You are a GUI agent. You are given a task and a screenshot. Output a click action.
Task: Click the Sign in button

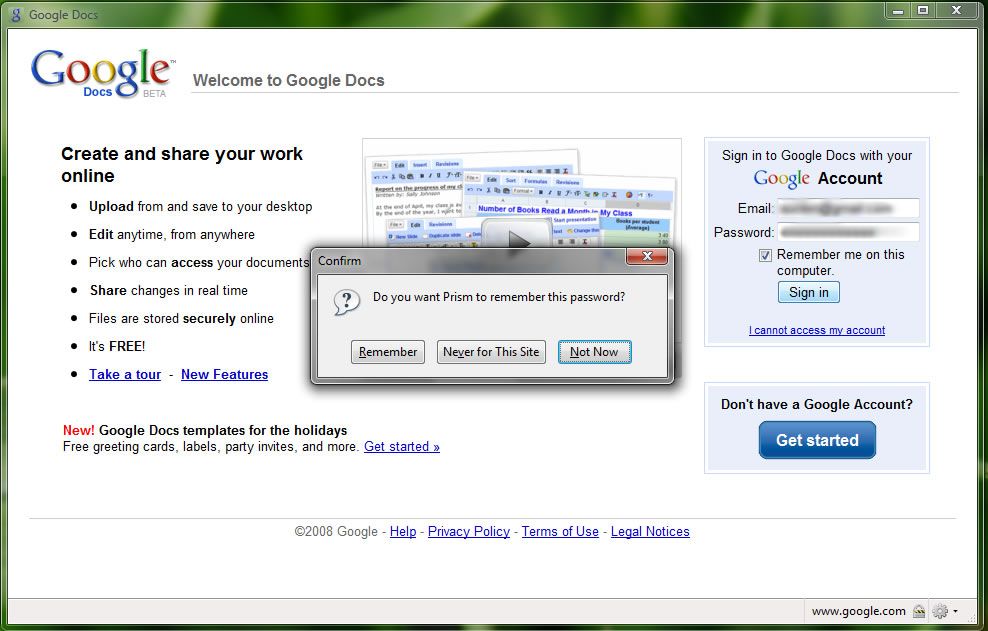coord(808,292)
